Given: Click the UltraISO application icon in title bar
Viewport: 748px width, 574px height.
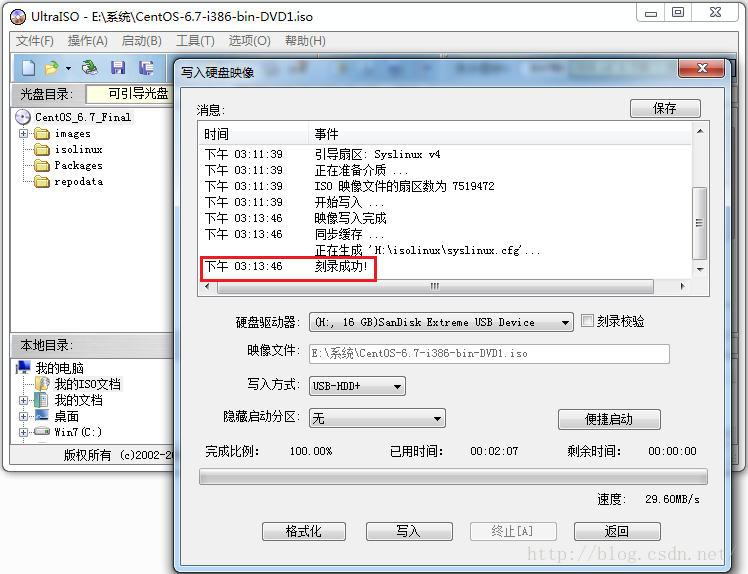Looking at the screenshot, I should [18, 17].
